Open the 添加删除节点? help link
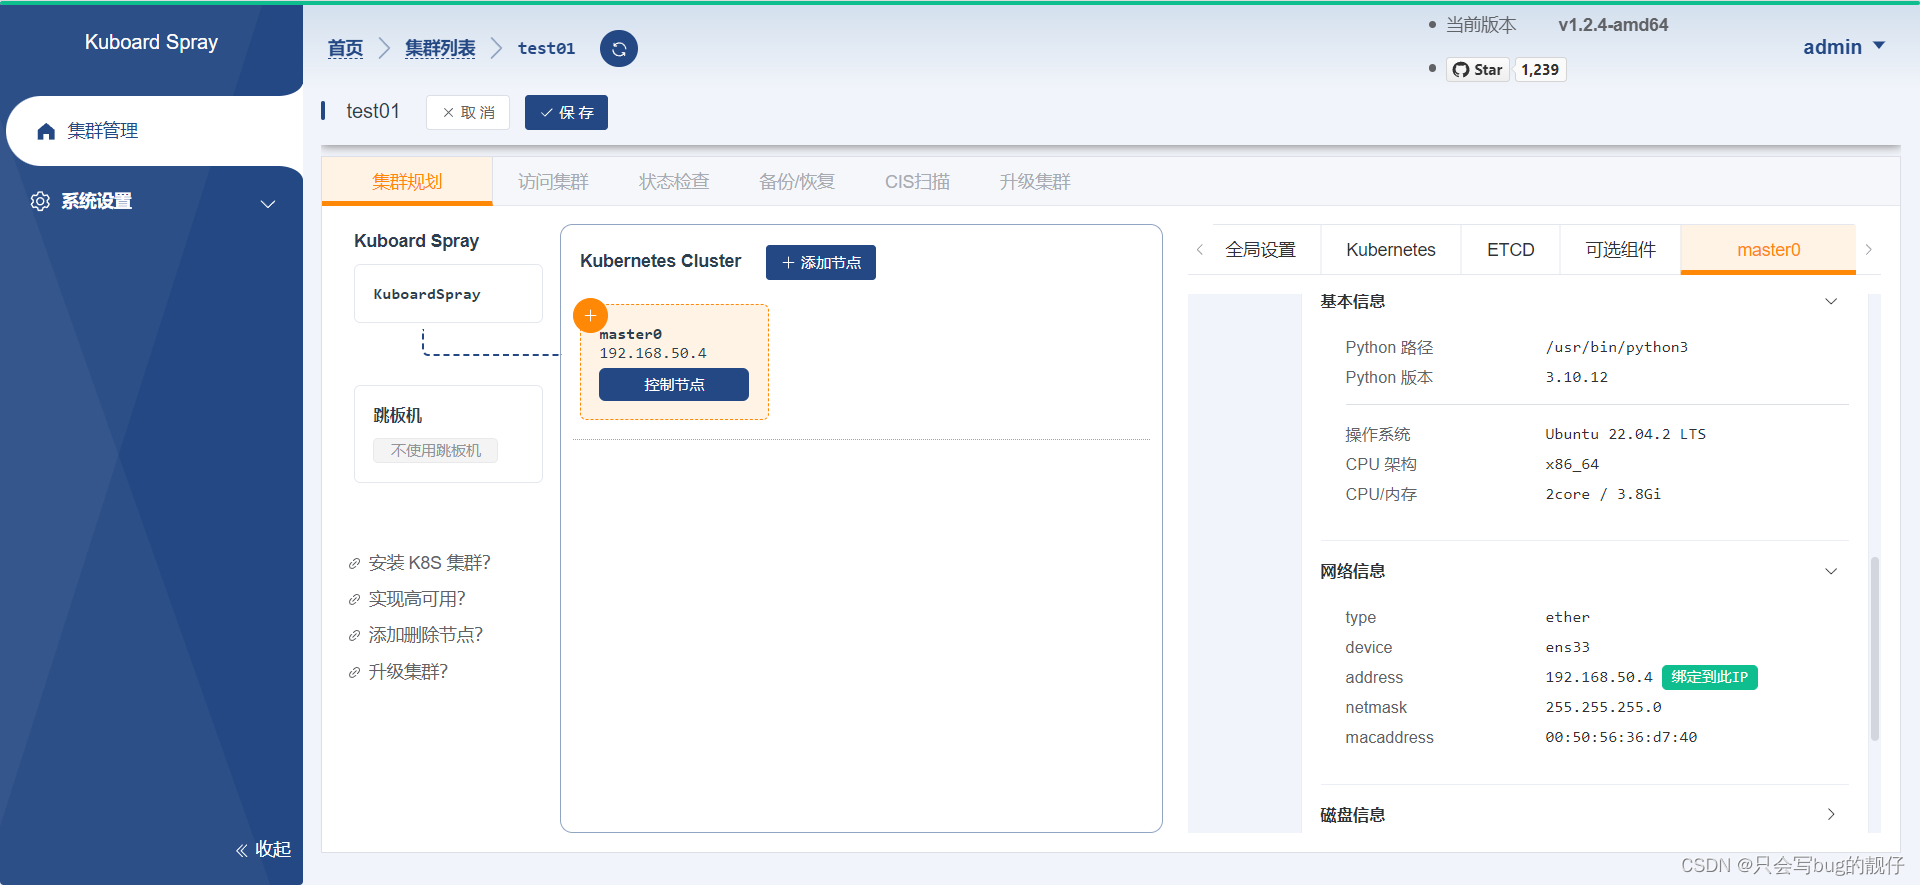Image resolution: width=1920 pixels, height=885 pixels. (x=425, y=635)
